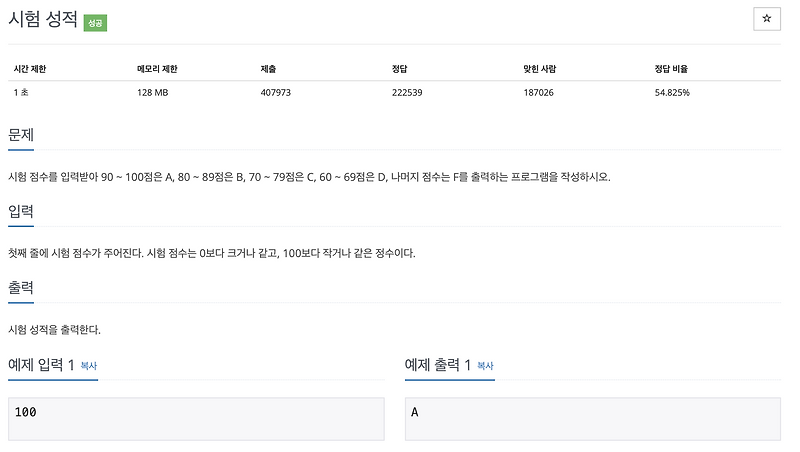Select the 정답 비율 column header
The height and width of the screenshot is (452, 800).
(671, 69)
